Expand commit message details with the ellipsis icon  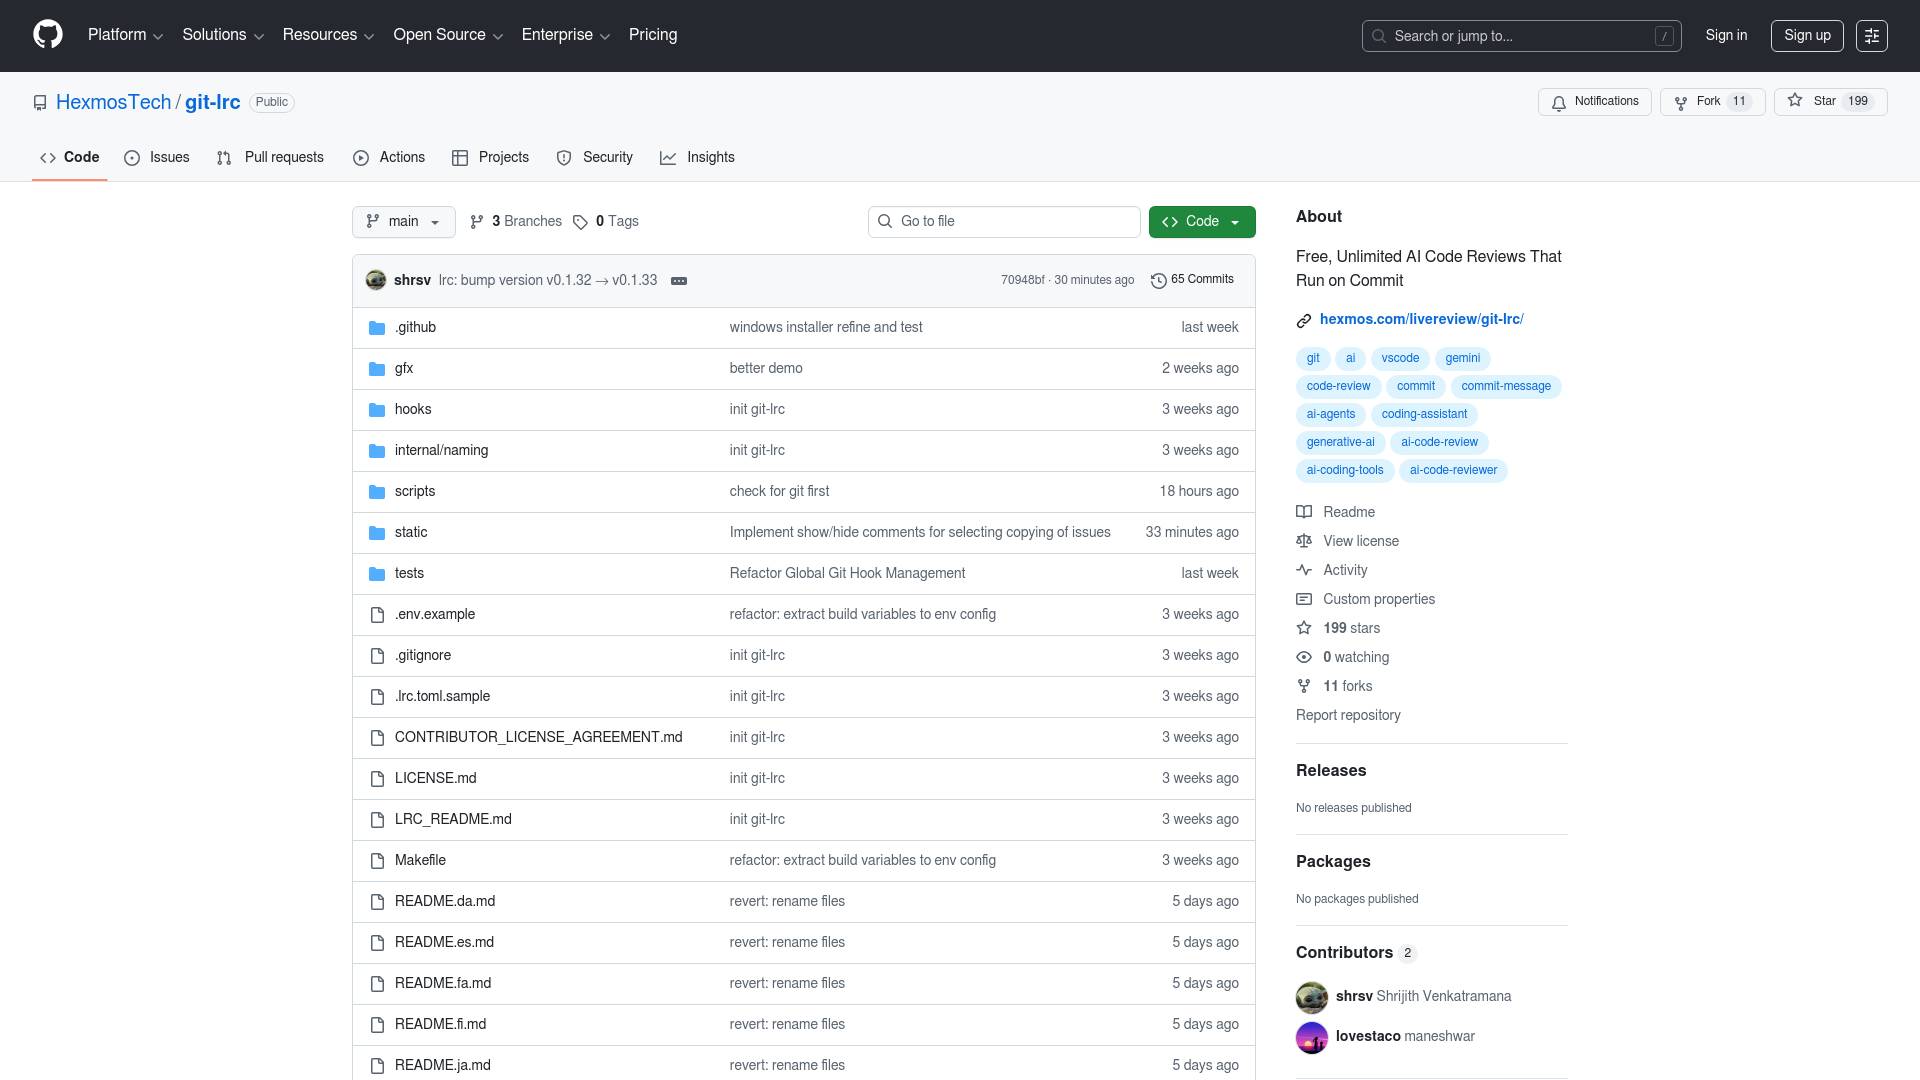(679, 281)
